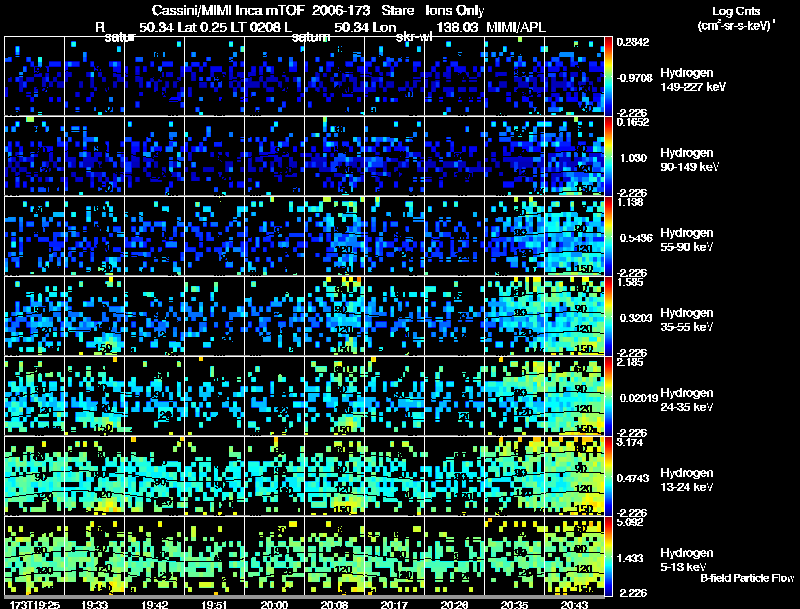800x609 pixels.
Task: Select the Hydrogen 13-24 keV color bar
Action: tap(608, 476)
